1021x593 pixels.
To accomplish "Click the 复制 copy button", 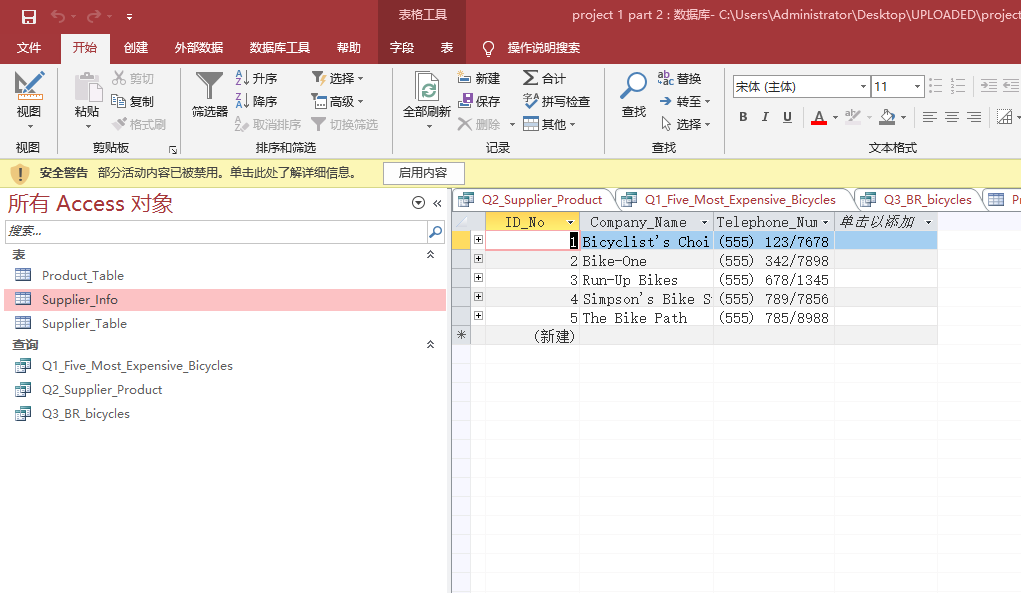I will [133, 102].
